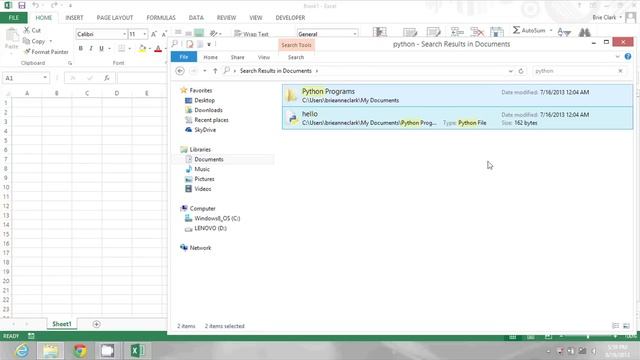Click the Excel formula bar input
640x360 pixels.
142,78
